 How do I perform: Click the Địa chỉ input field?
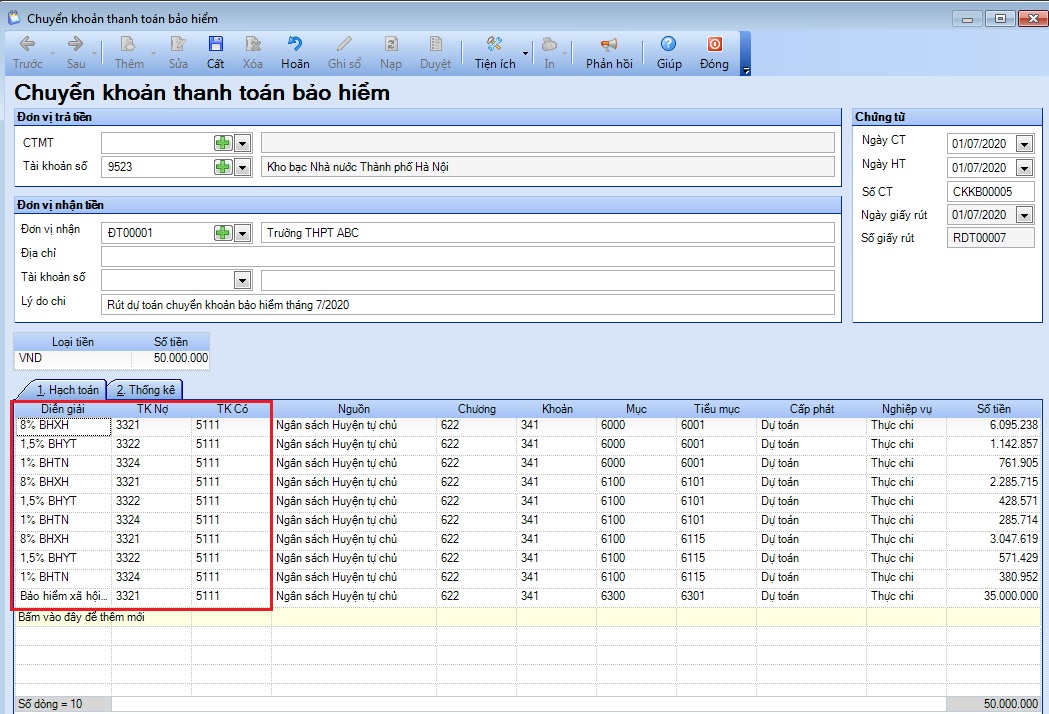click(468, 256)
